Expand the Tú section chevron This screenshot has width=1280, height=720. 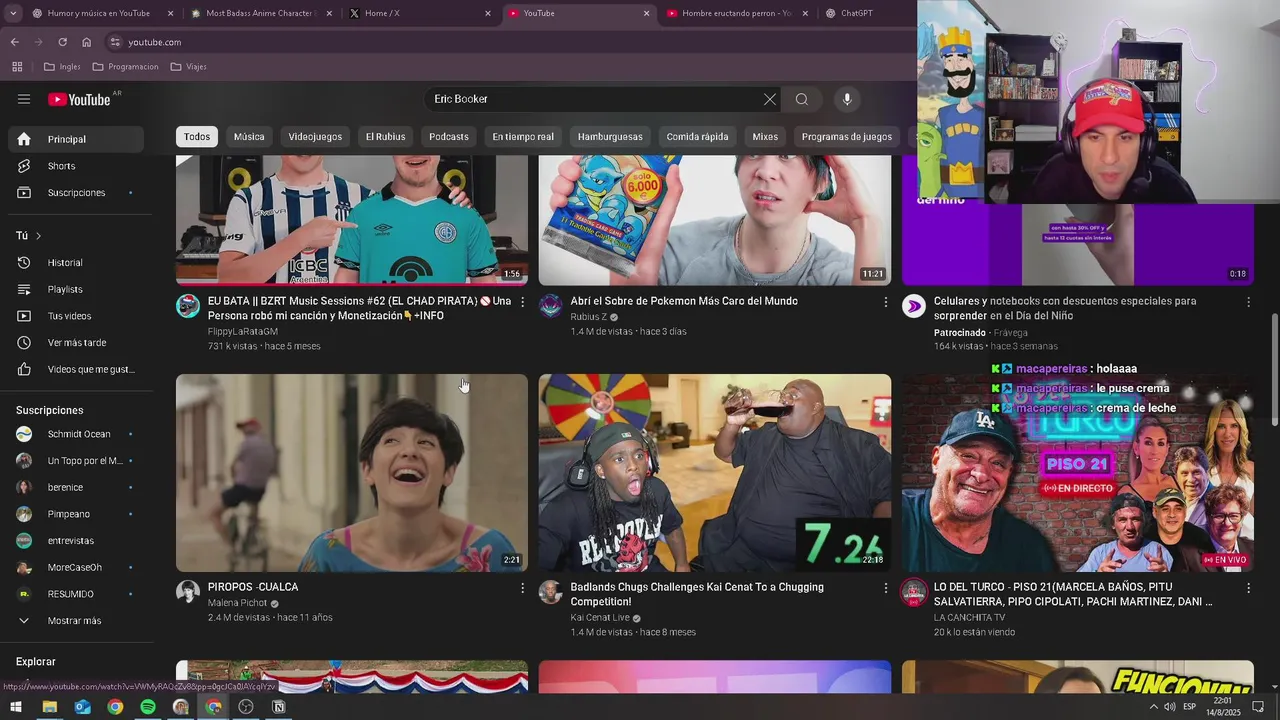38,236
